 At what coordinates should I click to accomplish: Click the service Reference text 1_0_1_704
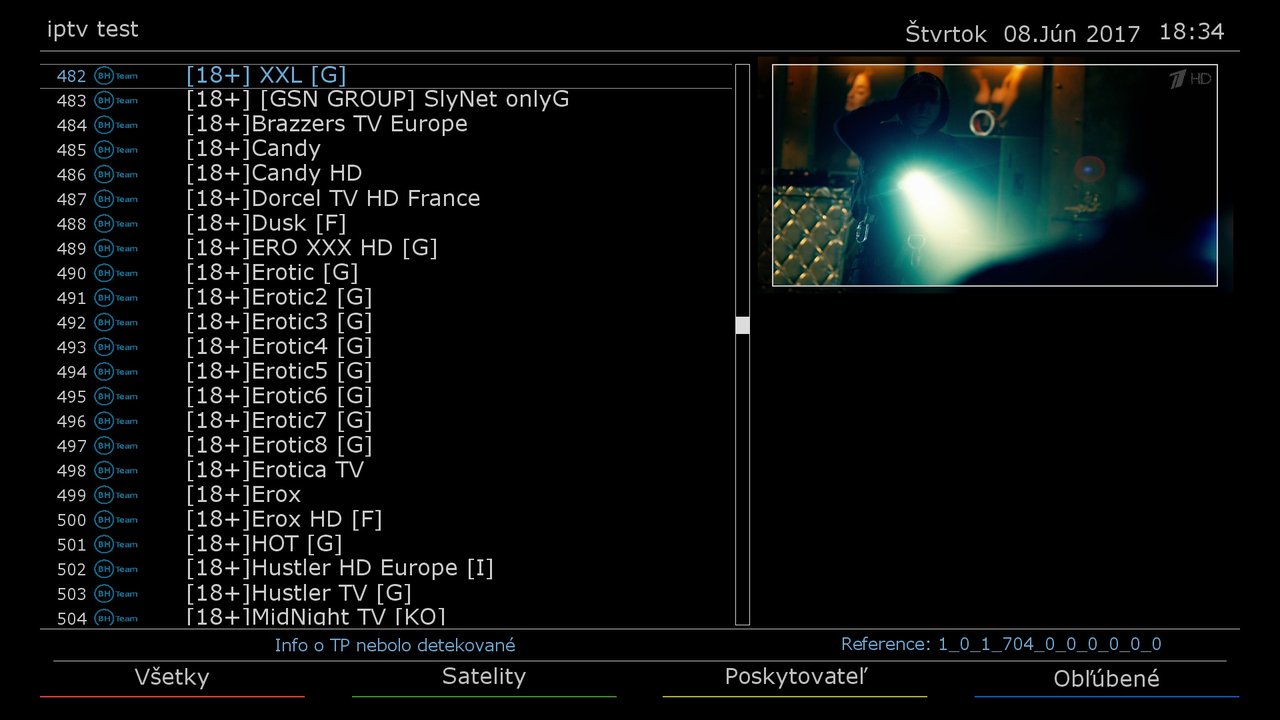(1001, 645)
